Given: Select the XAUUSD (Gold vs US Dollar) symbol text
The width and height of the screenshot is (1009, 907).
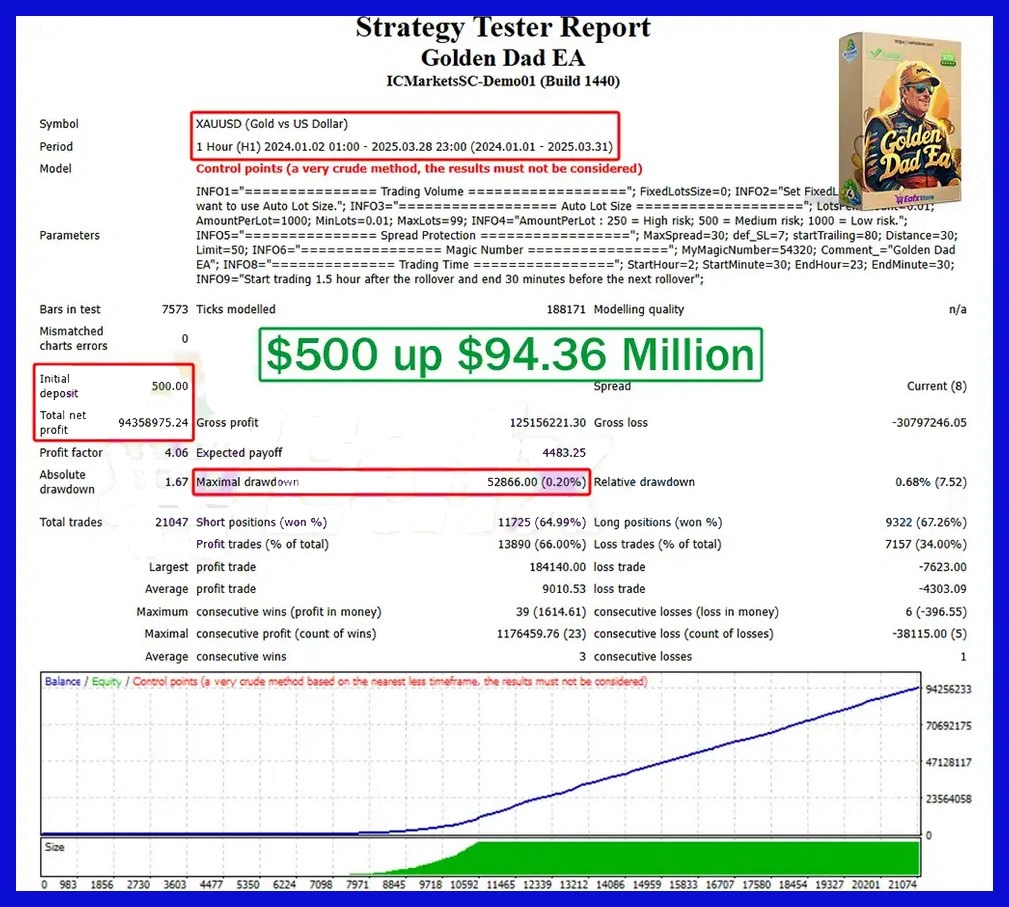Looking at the screenshot, I should tap(272, 124).
